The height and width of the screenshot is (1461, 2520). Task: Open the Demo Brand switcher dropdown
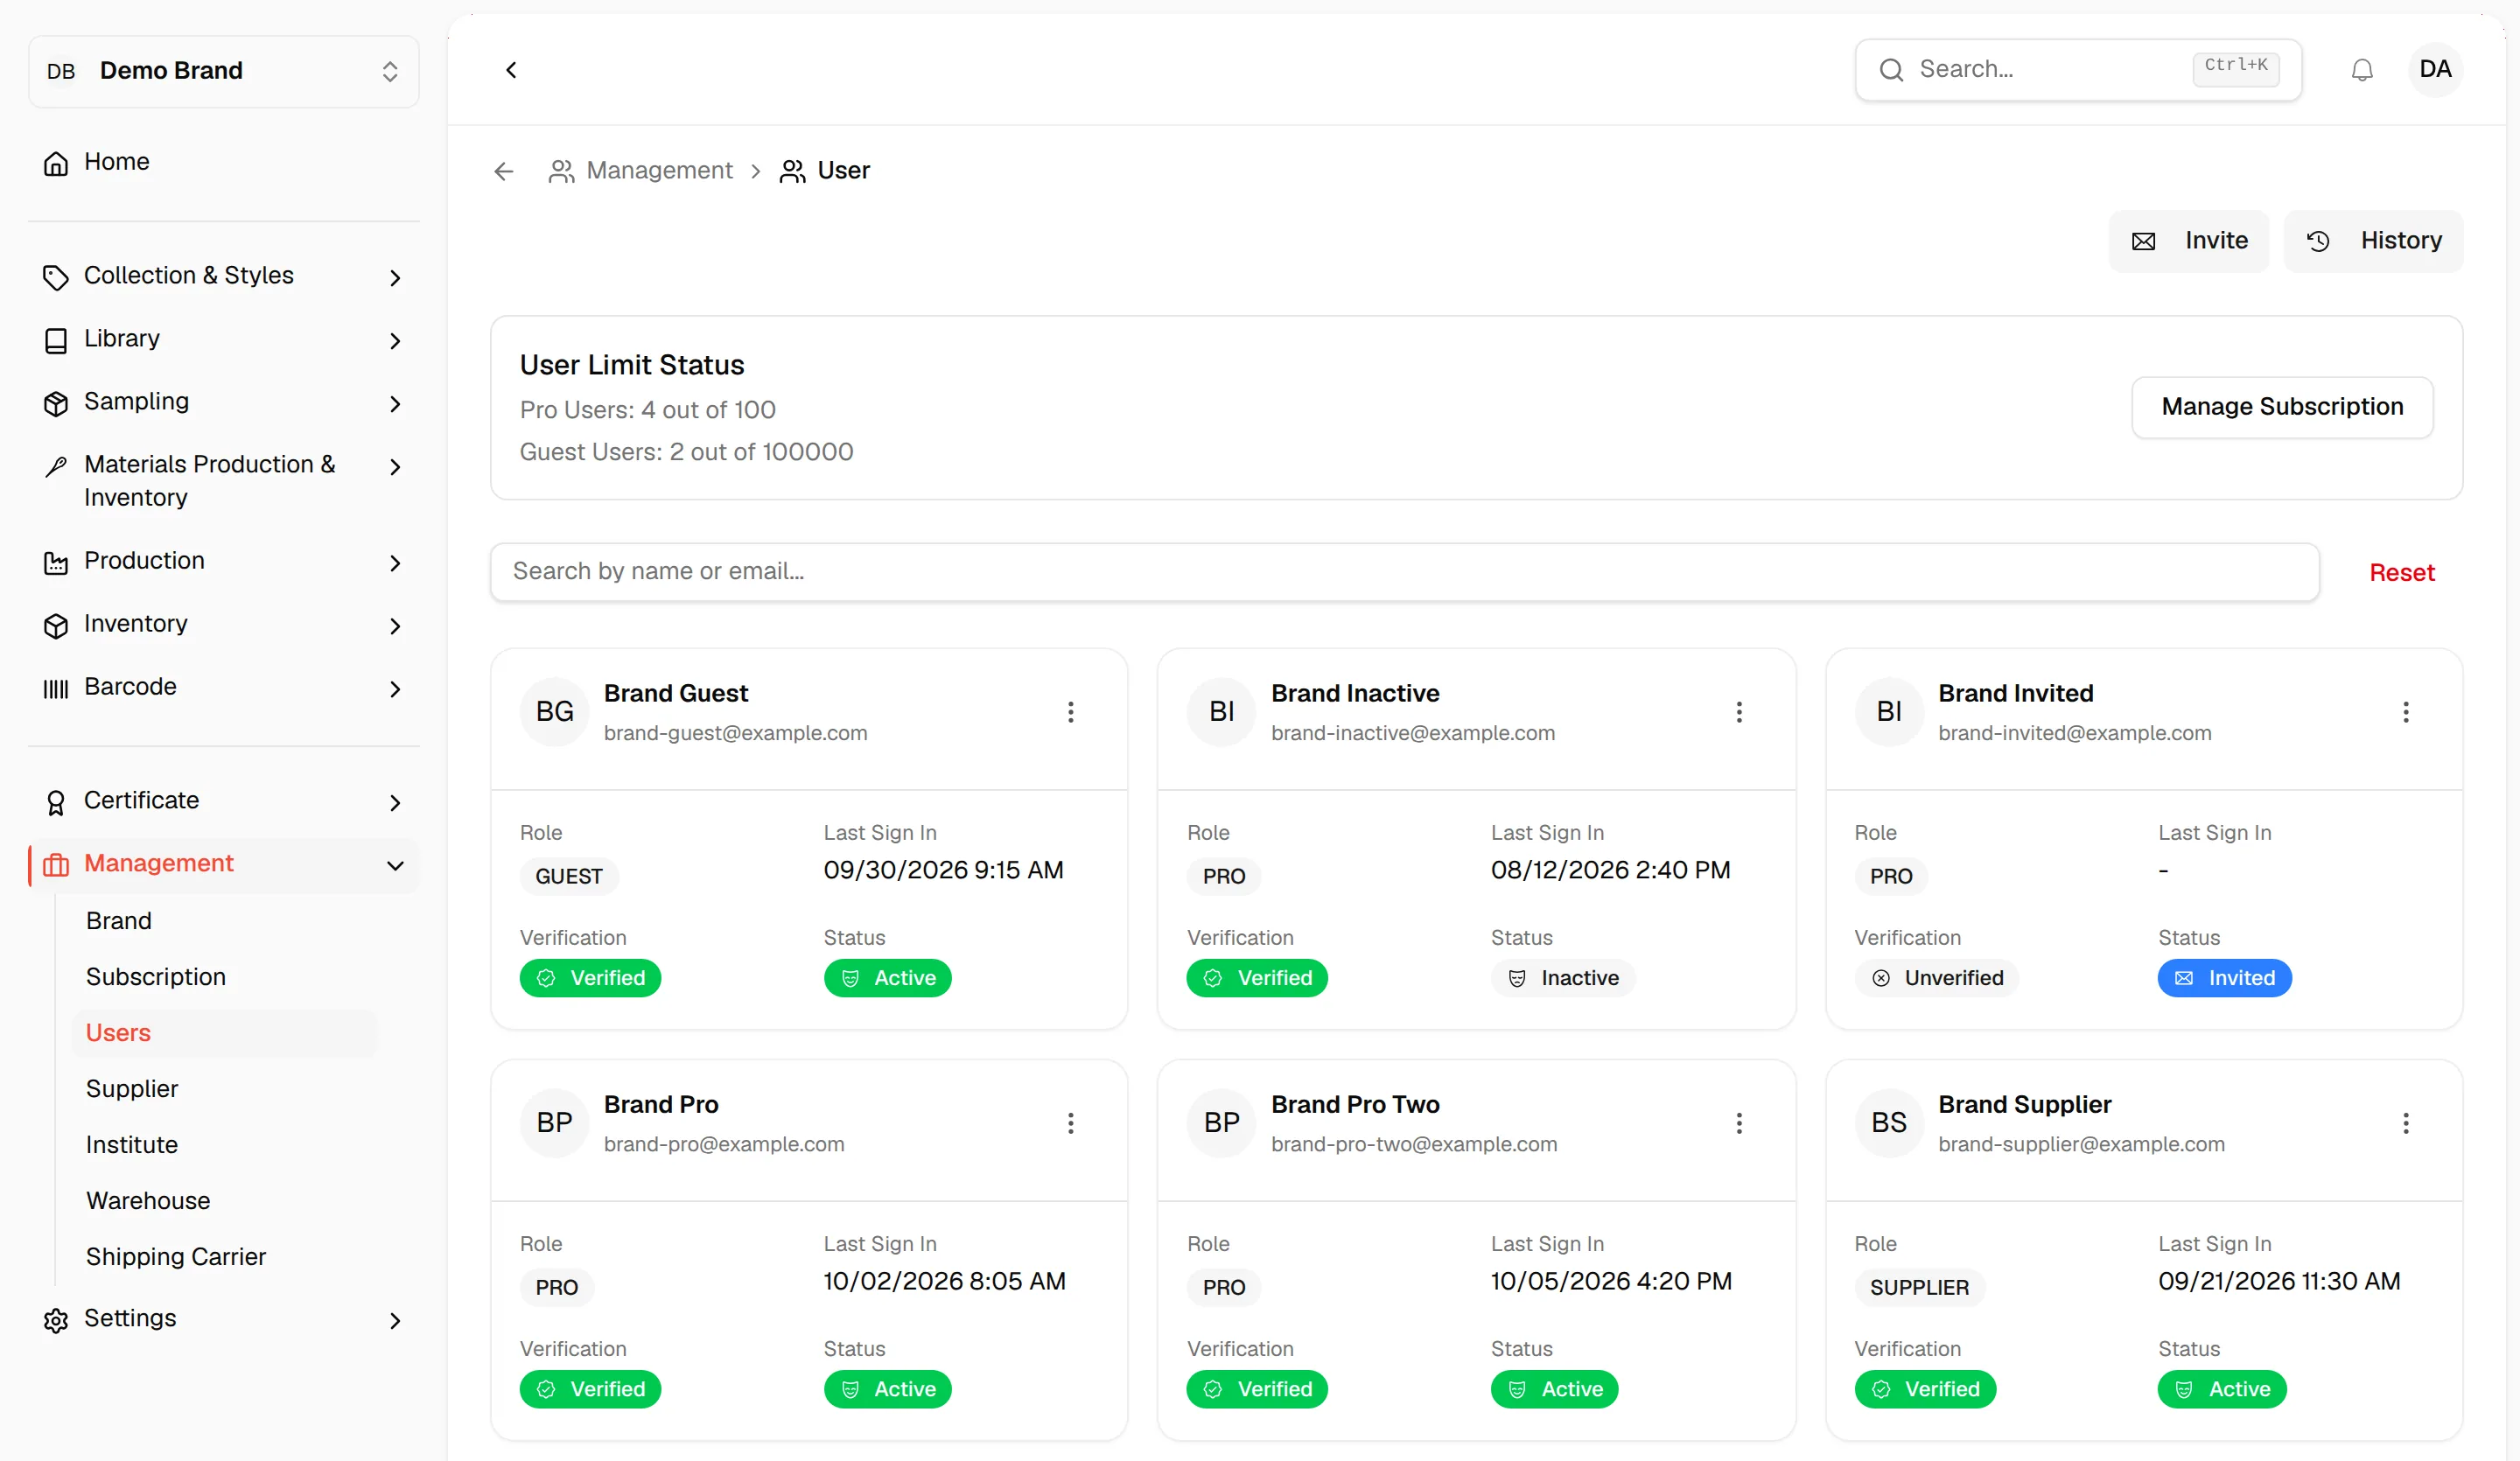(x=224, y=71)
